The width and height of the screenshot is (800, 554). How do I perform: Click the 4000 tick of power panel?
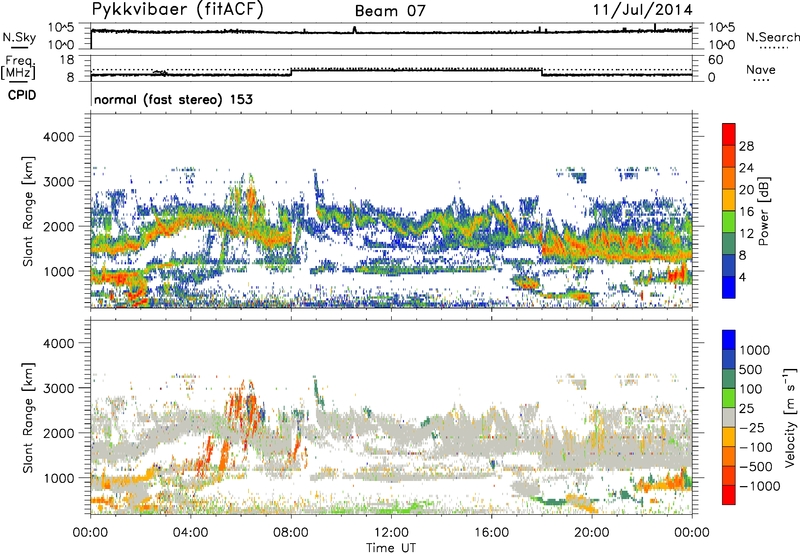pyautogui.click(x=59, y=137)
